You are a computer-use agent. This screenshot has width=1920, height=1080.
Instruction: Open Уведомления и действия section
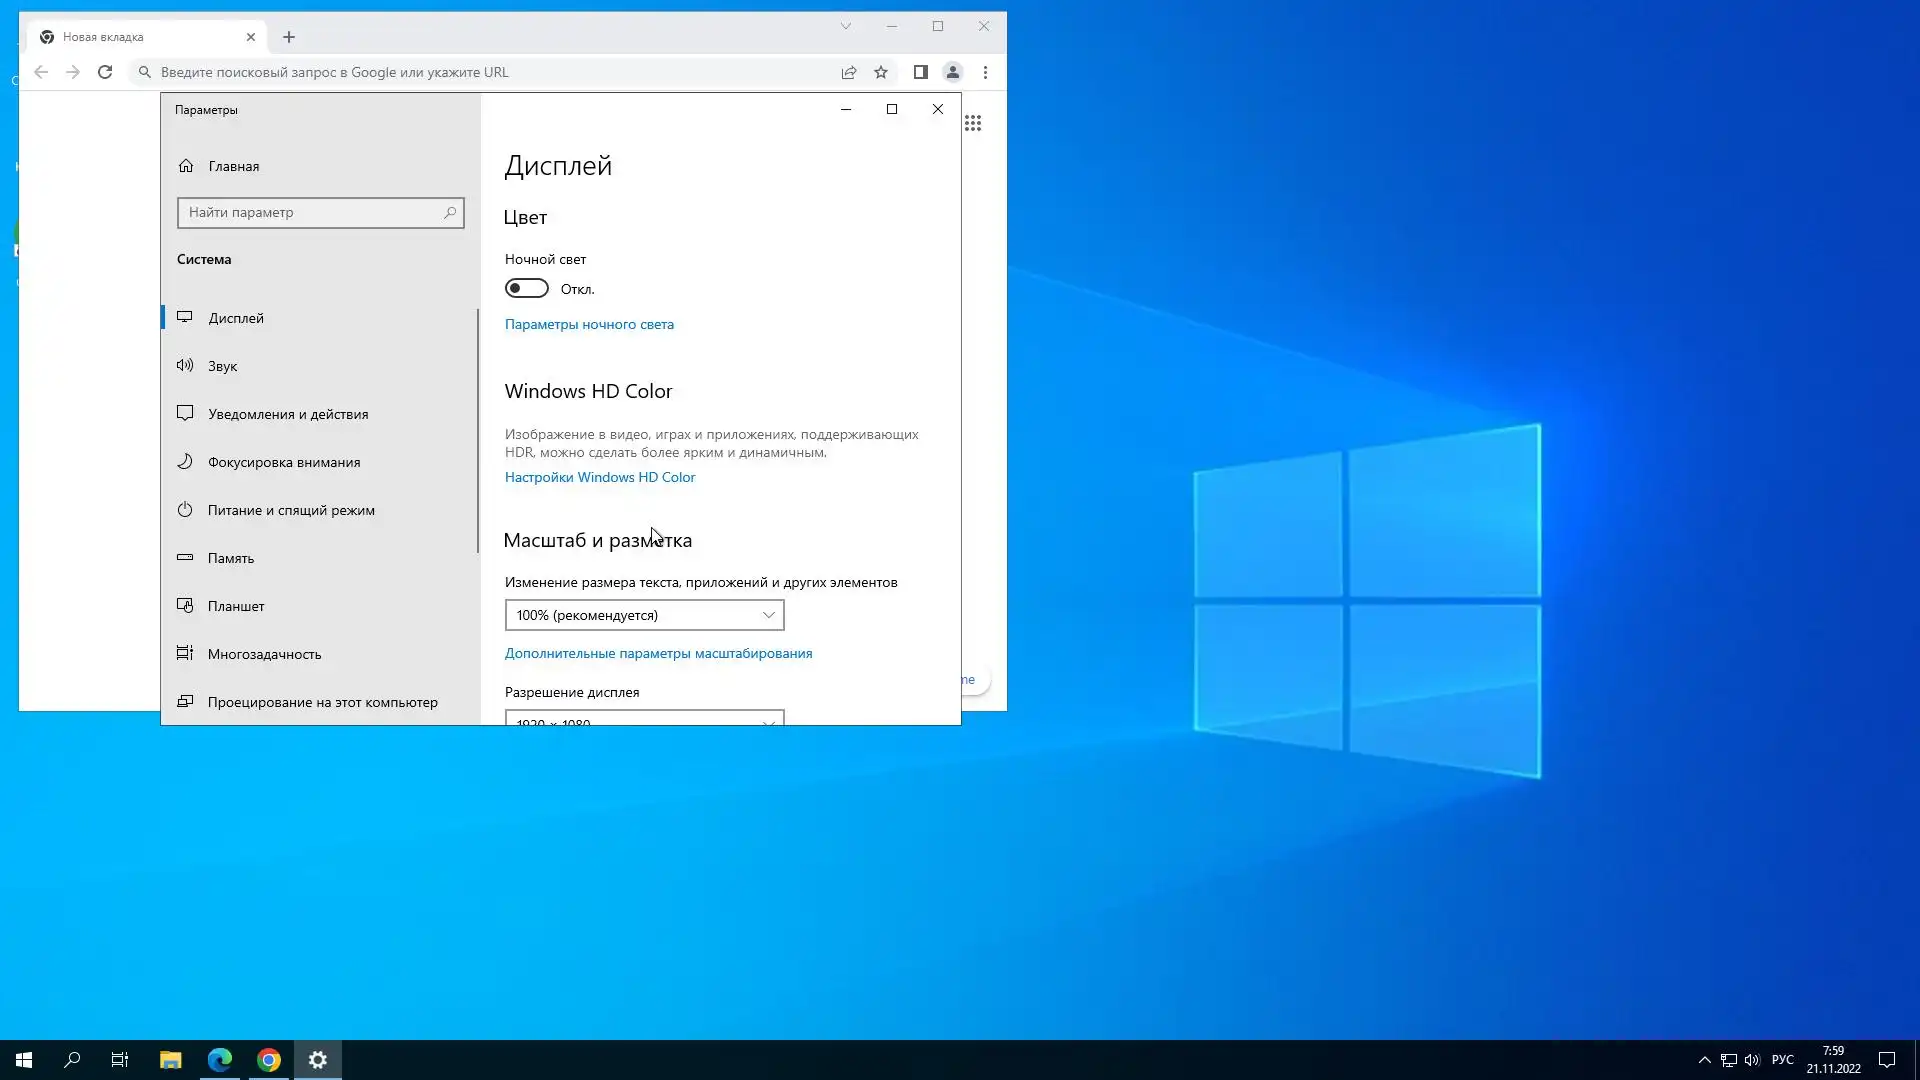coord(287,414)
